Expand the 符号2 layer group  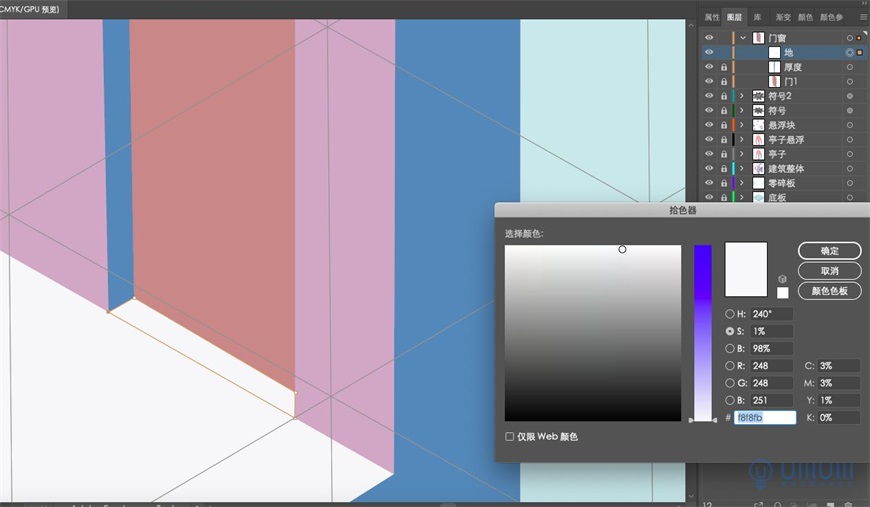(742, 96)
